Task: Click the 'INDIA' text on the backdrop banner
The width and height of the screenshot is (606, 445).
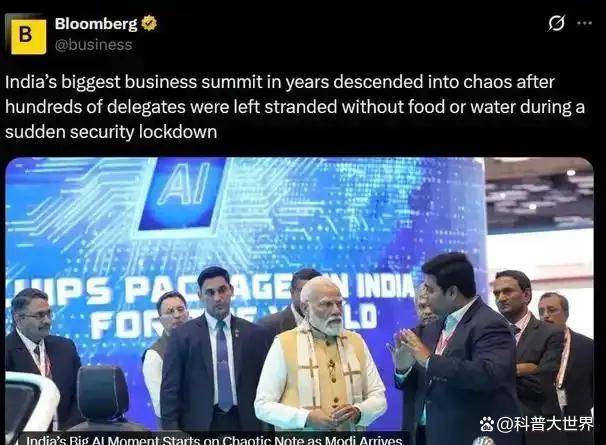Action: (386, 287)
